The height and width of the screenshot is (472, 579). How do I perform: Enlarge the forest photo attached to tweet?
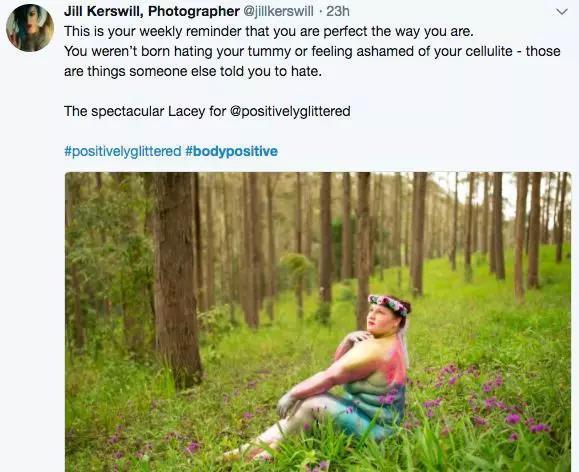pos(318,322)
